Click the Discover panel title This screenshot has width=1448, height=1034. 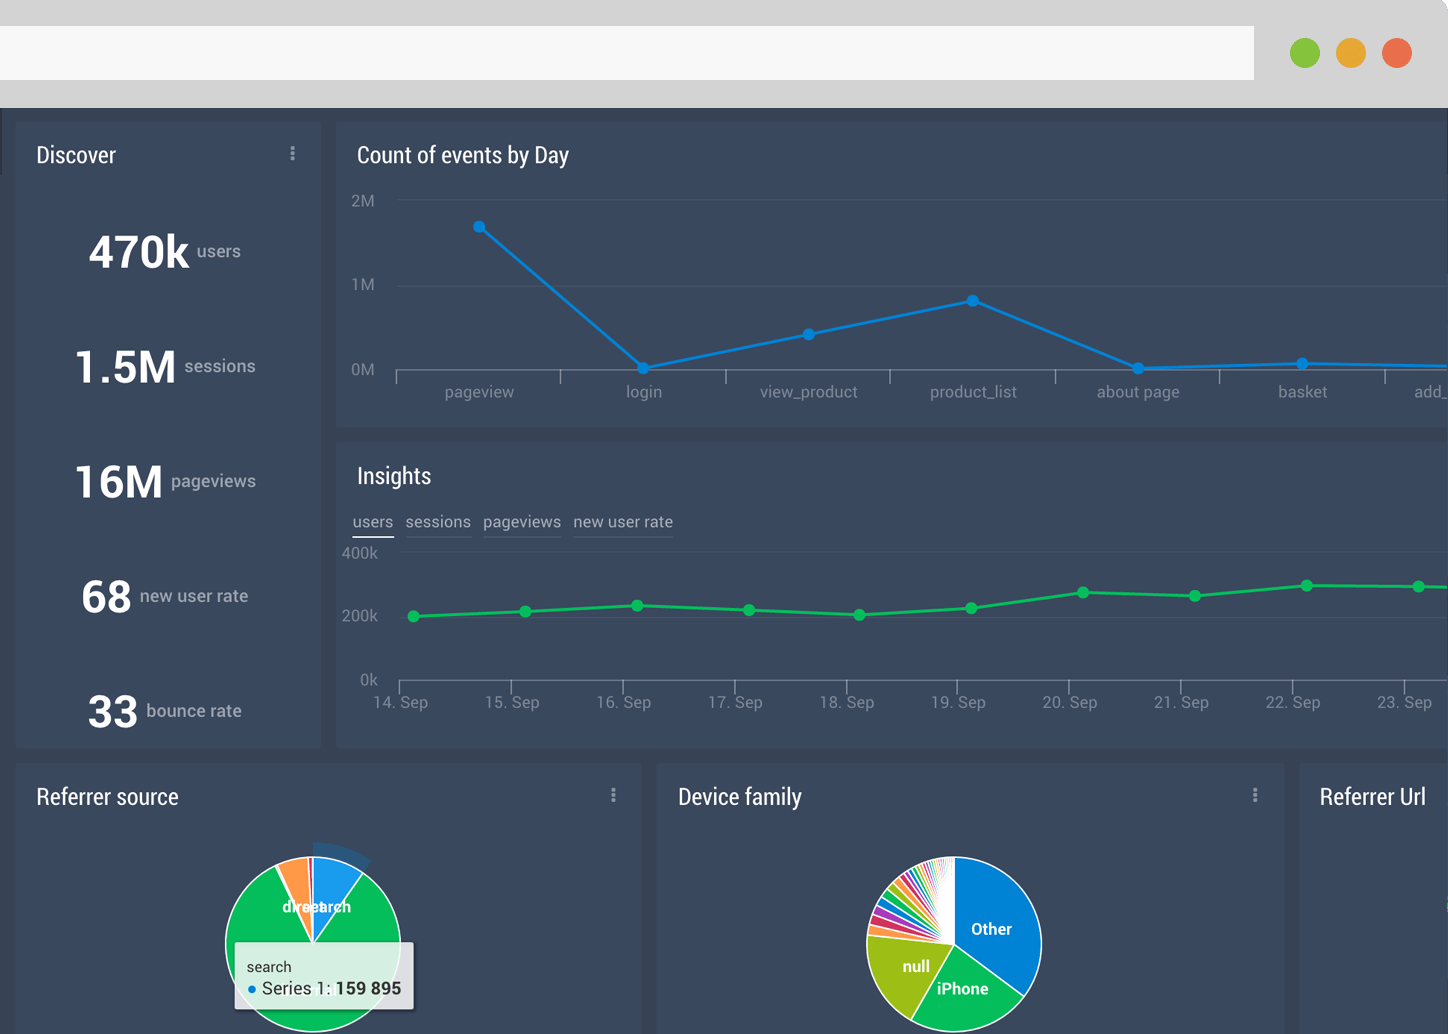76,155
